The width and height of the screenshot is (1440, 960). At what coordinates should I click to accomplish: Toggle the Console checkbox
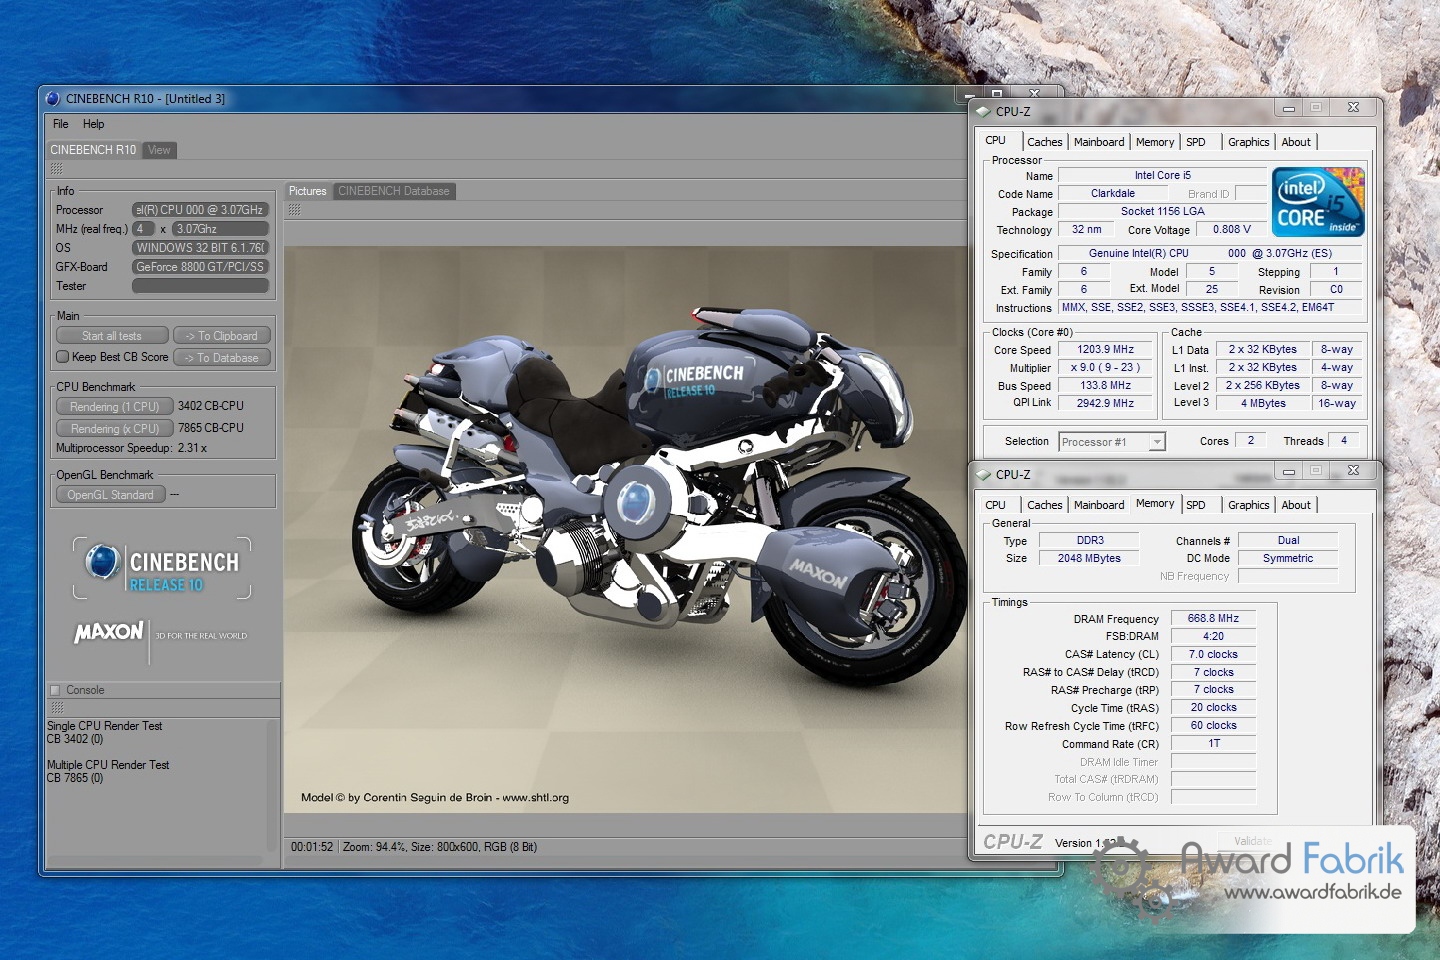(x=55, y=690)
